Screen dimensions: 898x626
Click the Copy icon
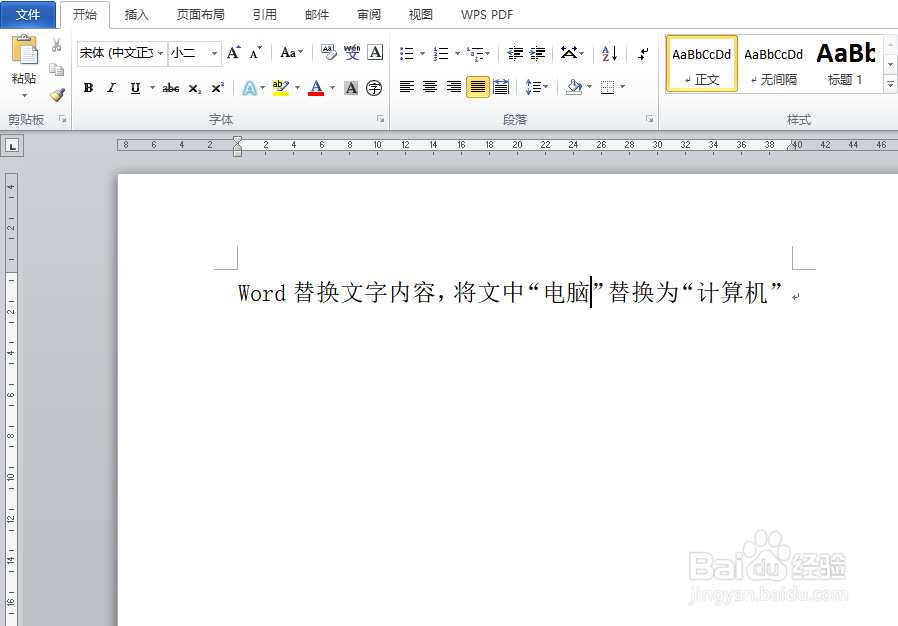[x=57, y=68]
